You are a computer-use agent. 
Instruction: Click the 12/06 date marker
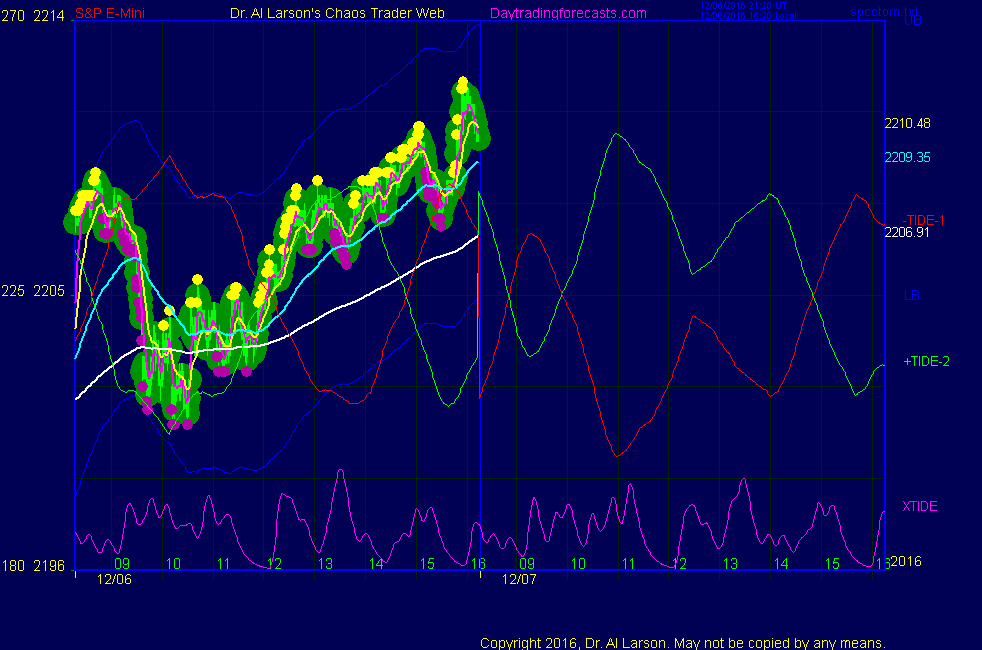point(114,579)
